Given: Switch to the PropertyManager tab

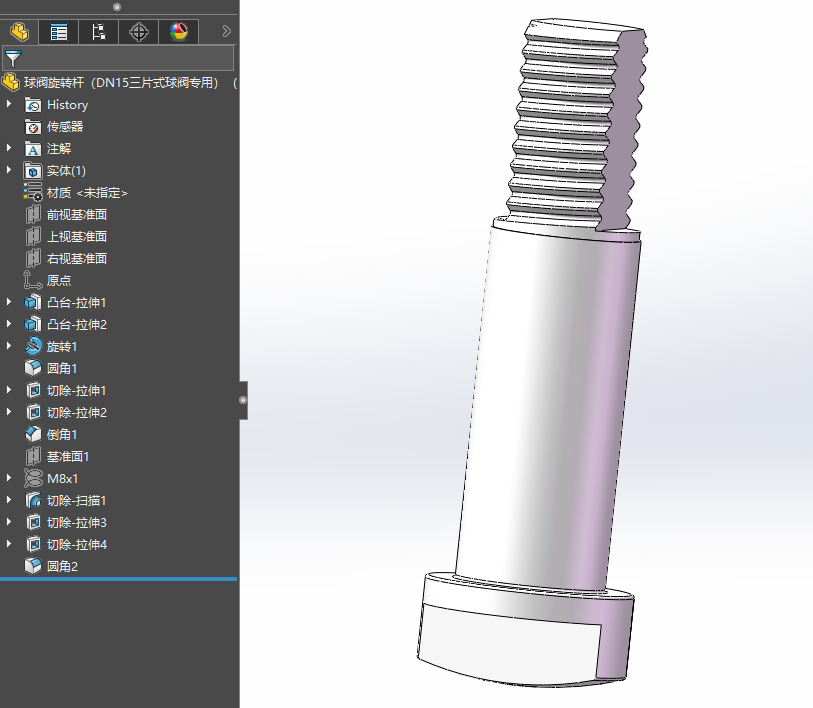Looking at the screenshot, I should [x=59, y=32].
